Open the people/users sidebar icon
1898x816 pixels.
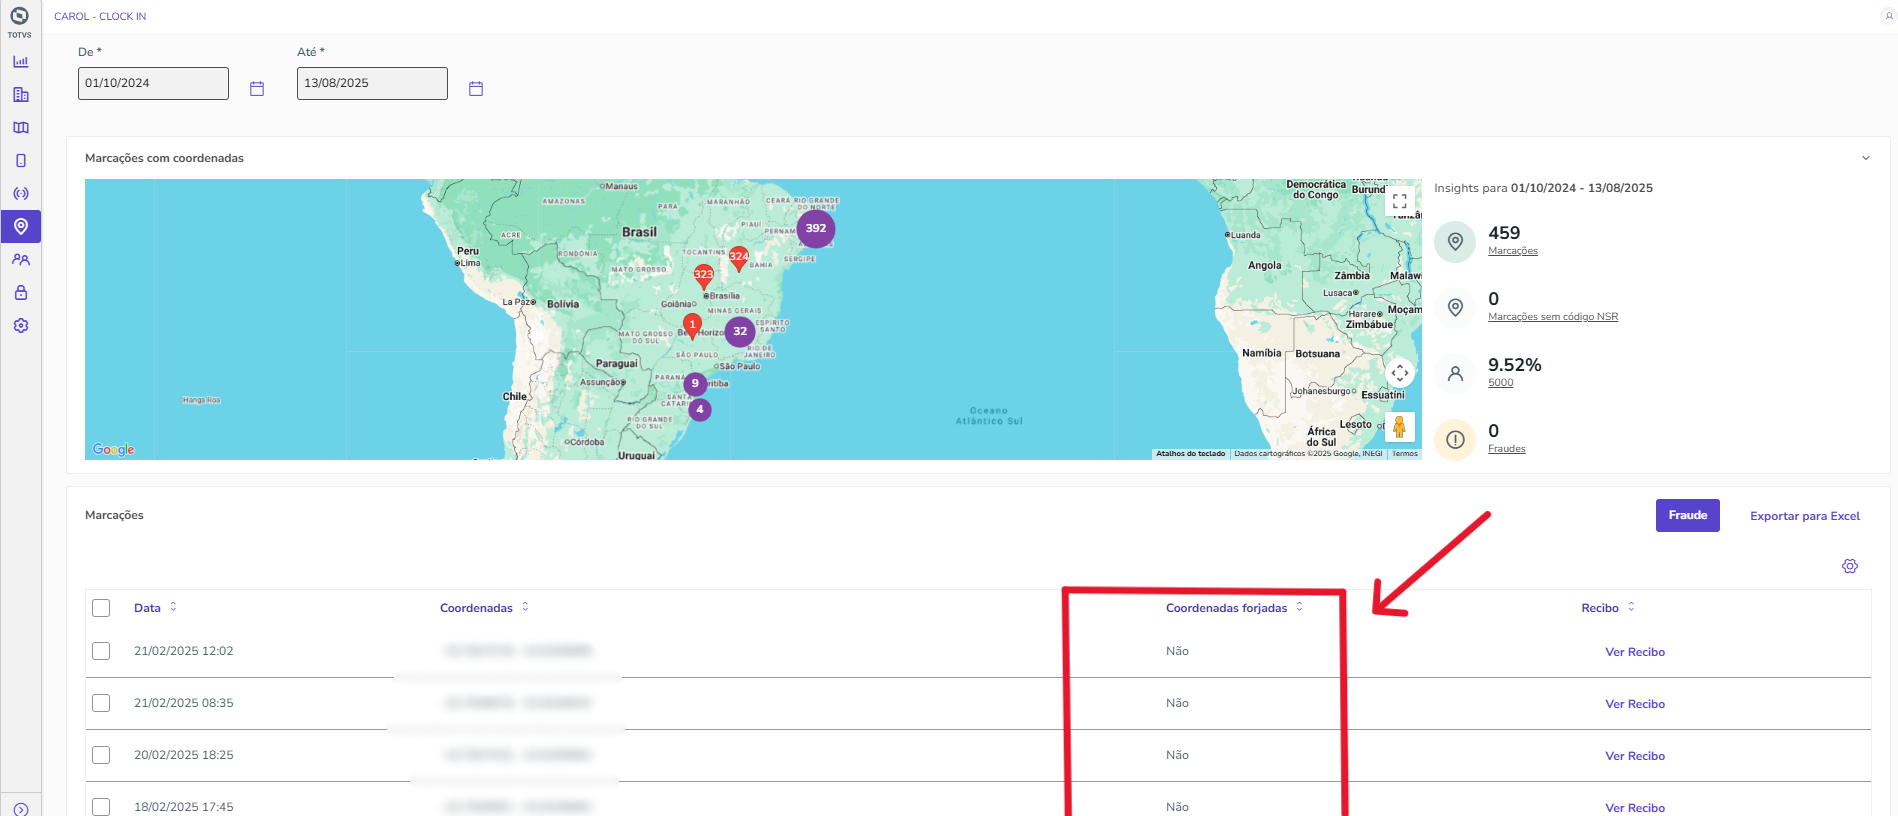(x=21, y=260)
